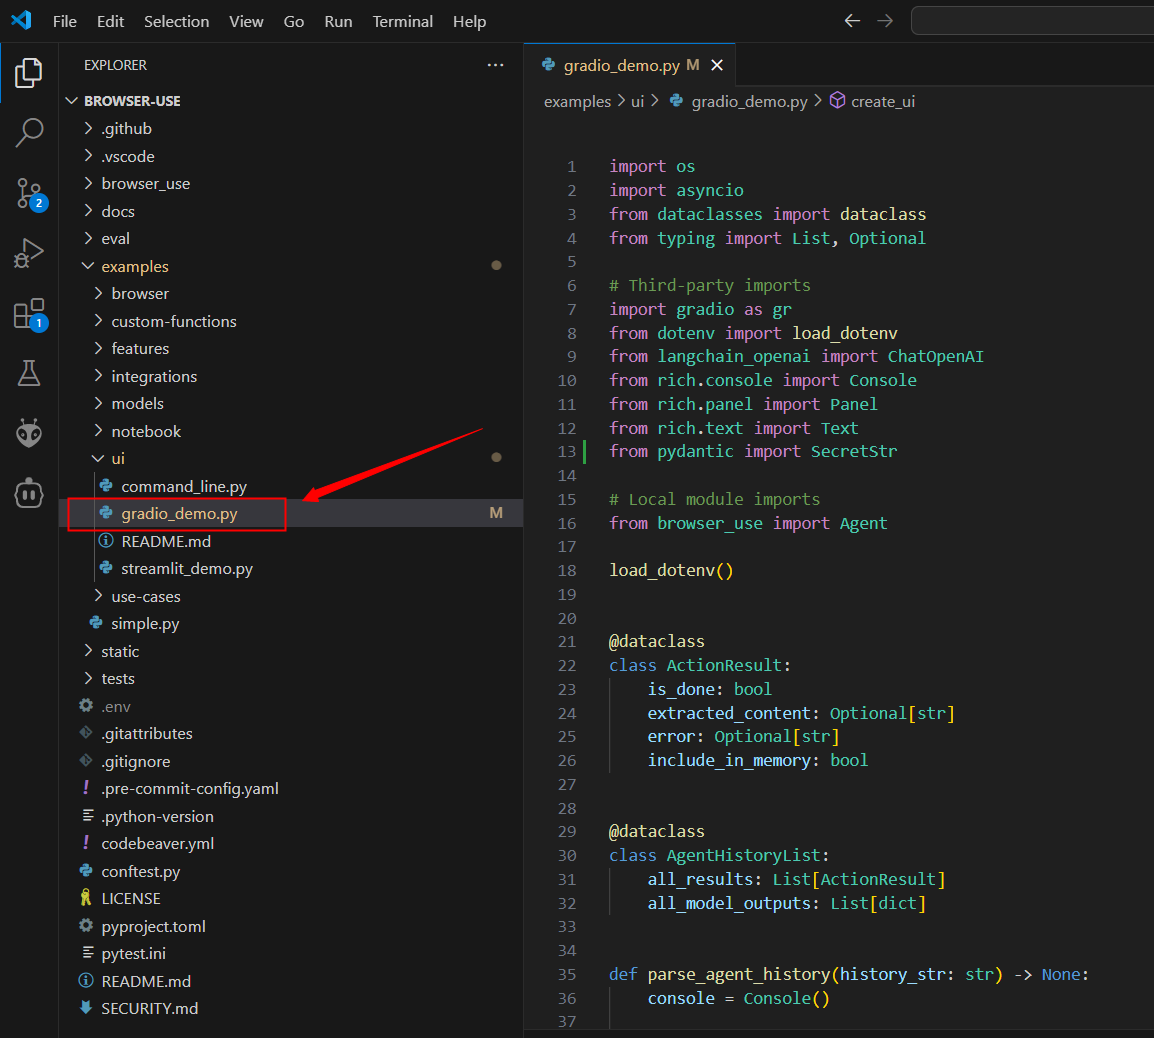The width and height of the screenshot is (1154, 1038).
Task: Open README.md inside ui folder
Action: coord(291,541)
